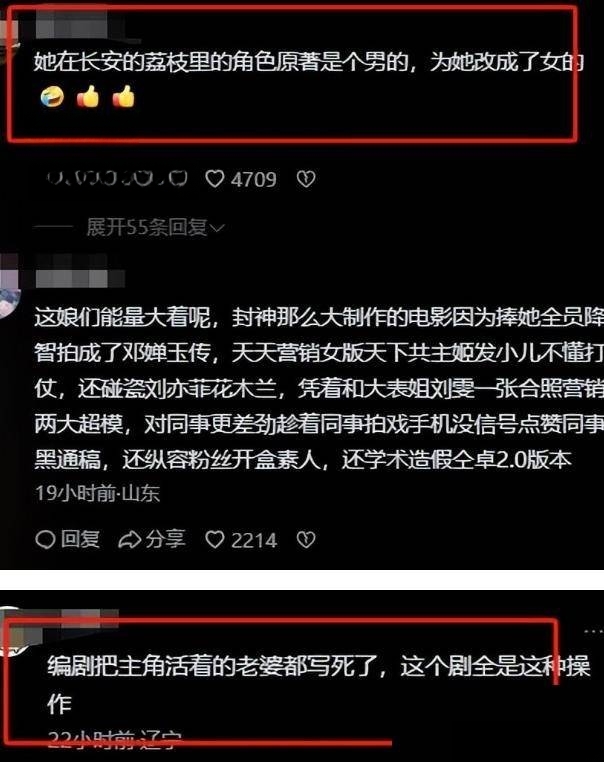Click the first thumbs-up emoji
Image resolution: width=604 pixels, height=762 pixels.
tap(88, 97)
